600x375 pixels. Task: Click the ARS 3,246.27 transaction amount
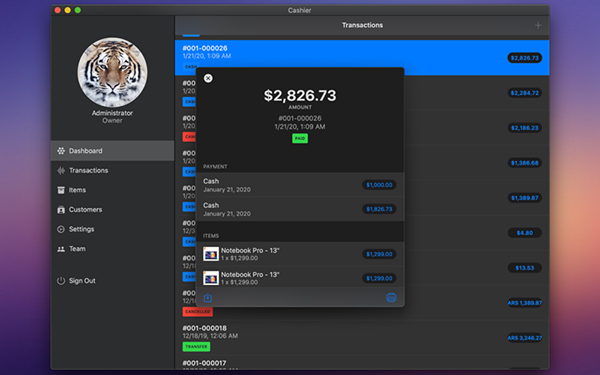point(525,338)
